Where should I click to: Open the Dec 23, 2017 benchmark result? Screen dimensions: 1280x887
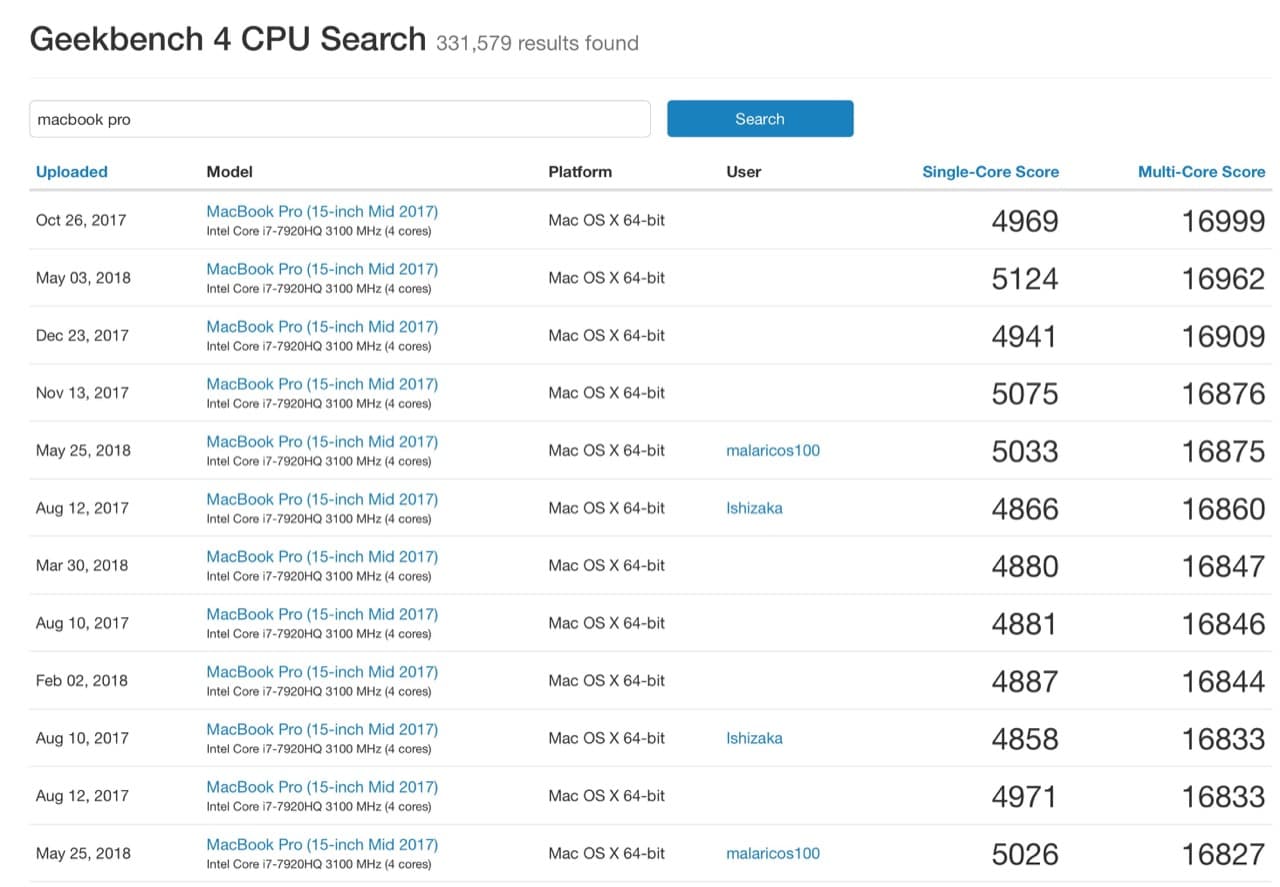click(x=322, y=326)
